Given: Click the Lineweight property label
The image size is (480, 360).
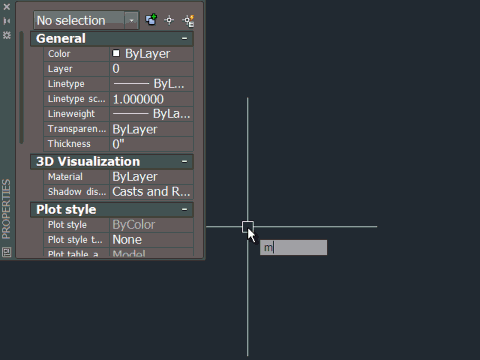Looking at the screenshot, I should 71,114.
